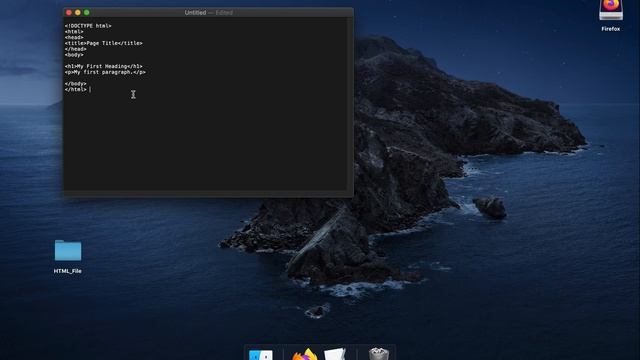Open the Trash in the Dock
This screenshot has height=360, width=640.
point(379,354)
